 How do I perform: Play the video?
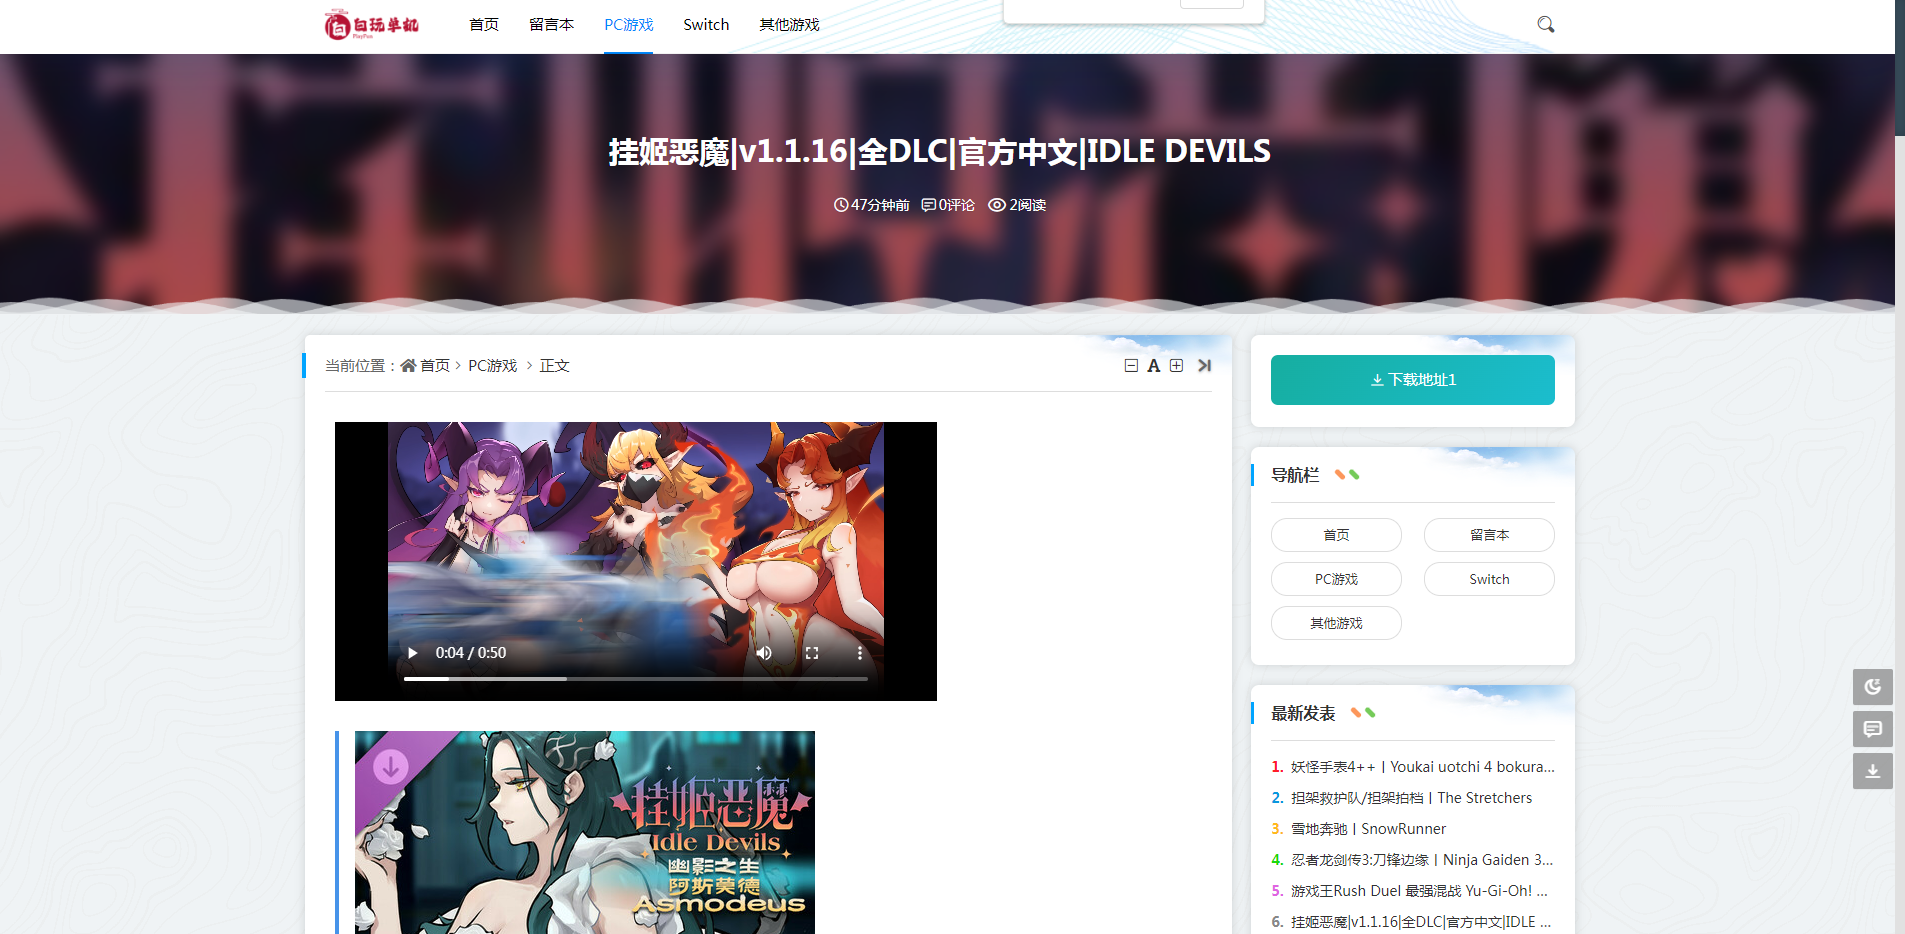(412, 653)
